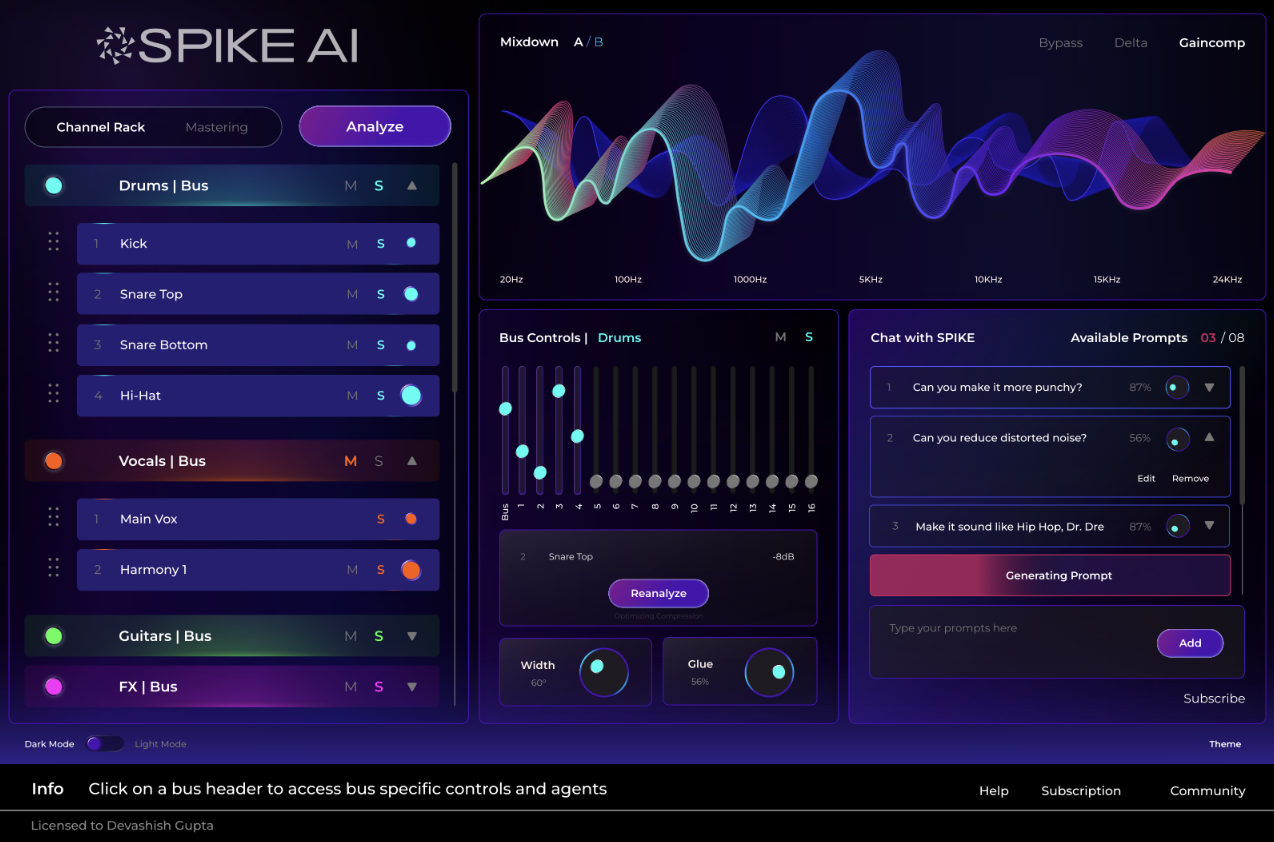This screenshot has width=1274, height=842.
Task: Click the magenta indicator icon on FX Bus
Action: click(x=53, y=687)
